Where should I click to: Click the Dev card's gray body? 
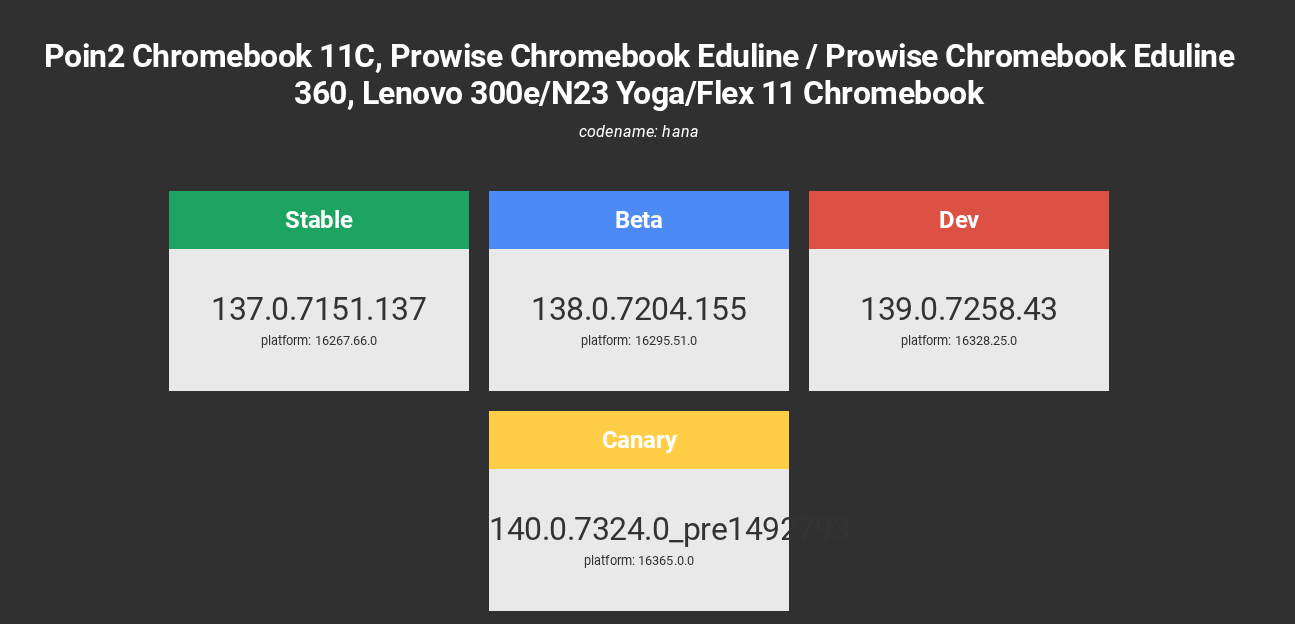coord(959,320)
